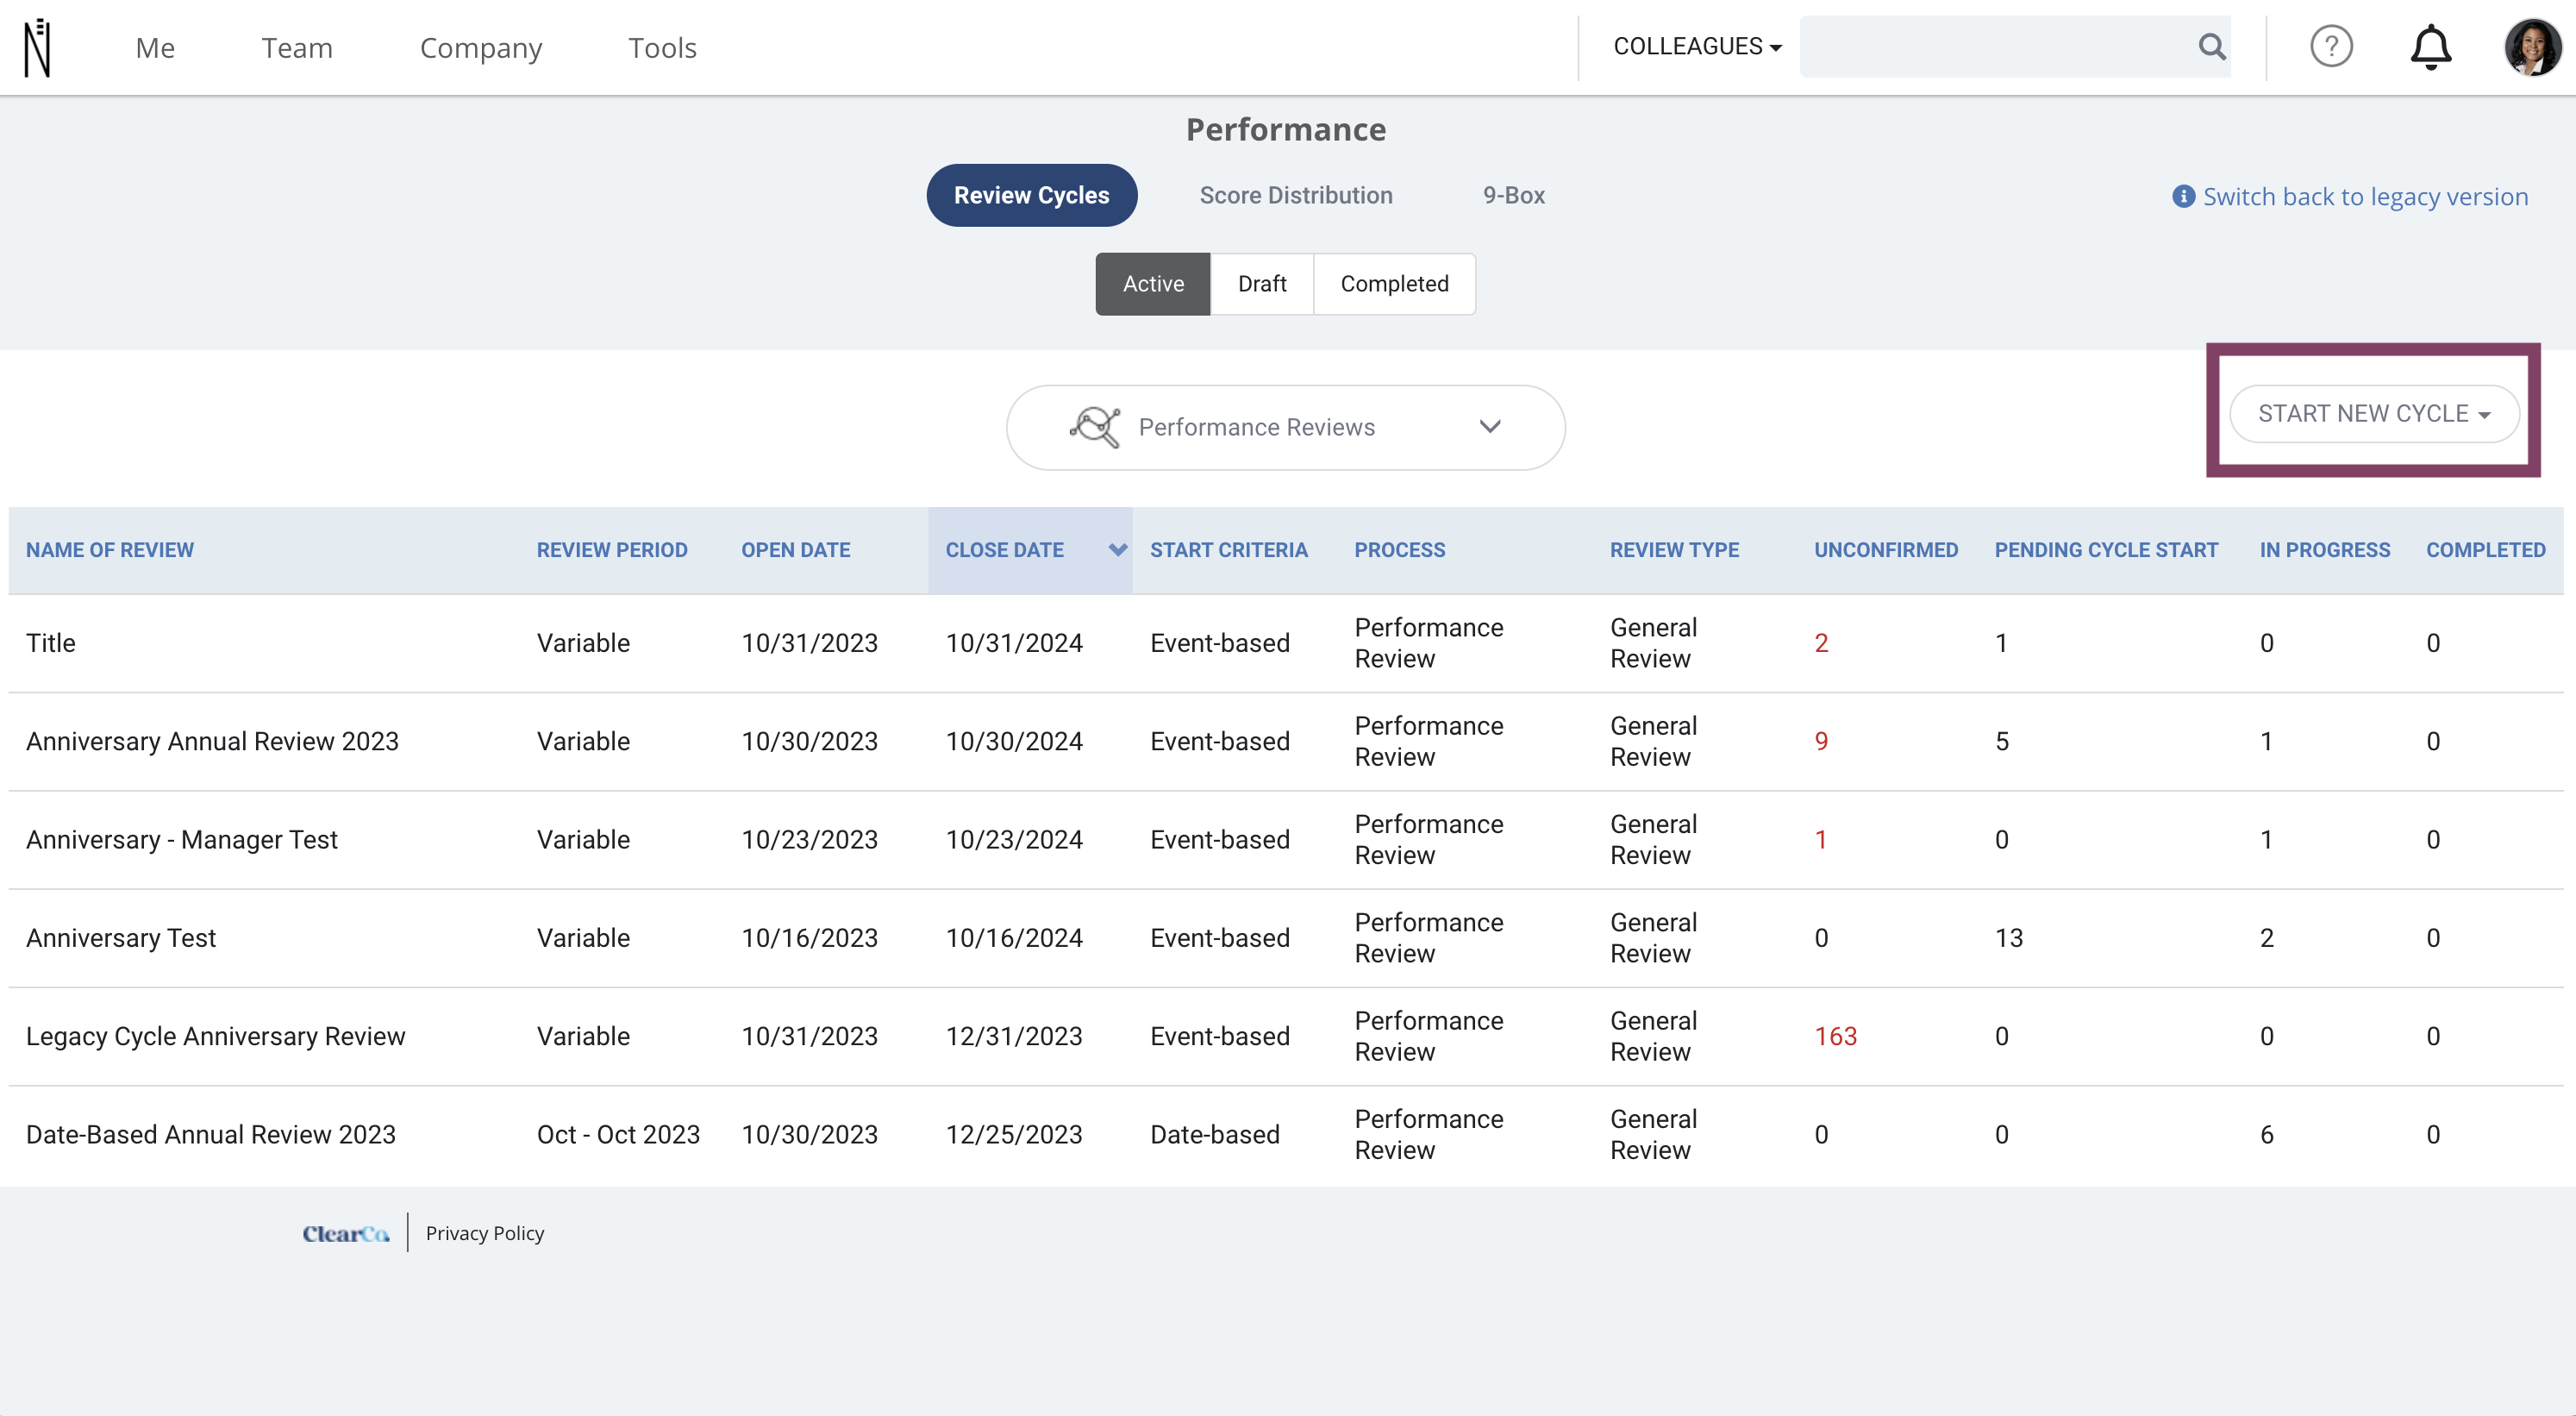Click the chevron in Performance Reviews selector
This screenshot has height=1416, width=2576.
[x=1489, y=427]
